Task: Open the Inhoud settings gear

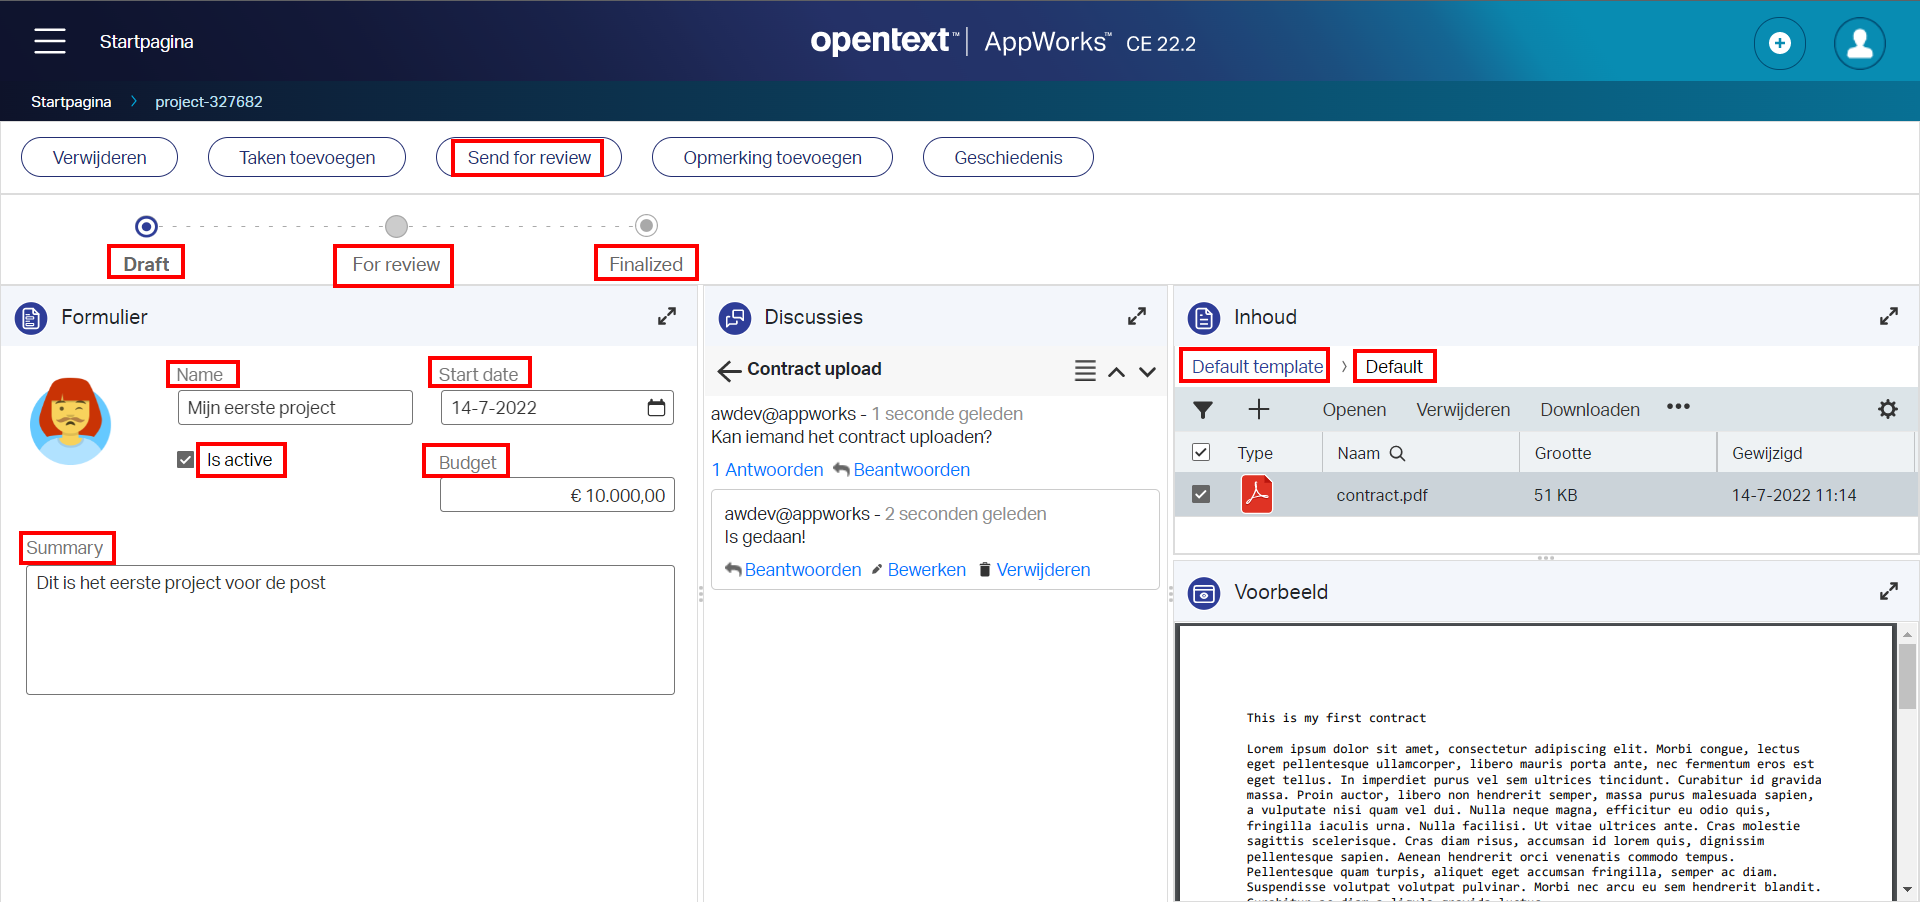Action: (1887, 409)
